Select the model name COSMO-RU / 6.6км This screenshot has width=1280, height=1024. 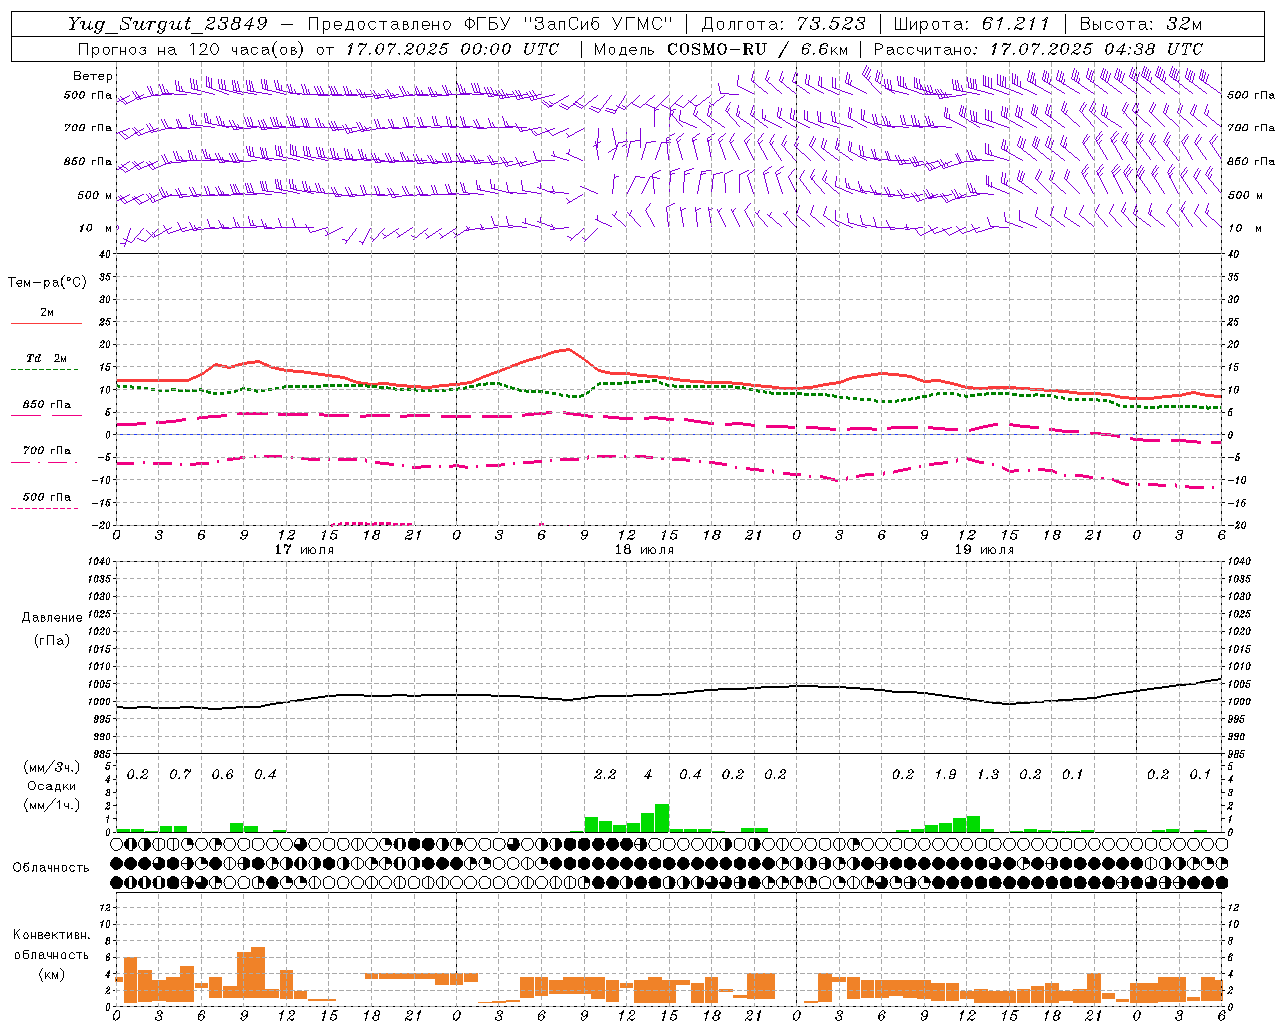pyautogui.click(x=759, y=49)
